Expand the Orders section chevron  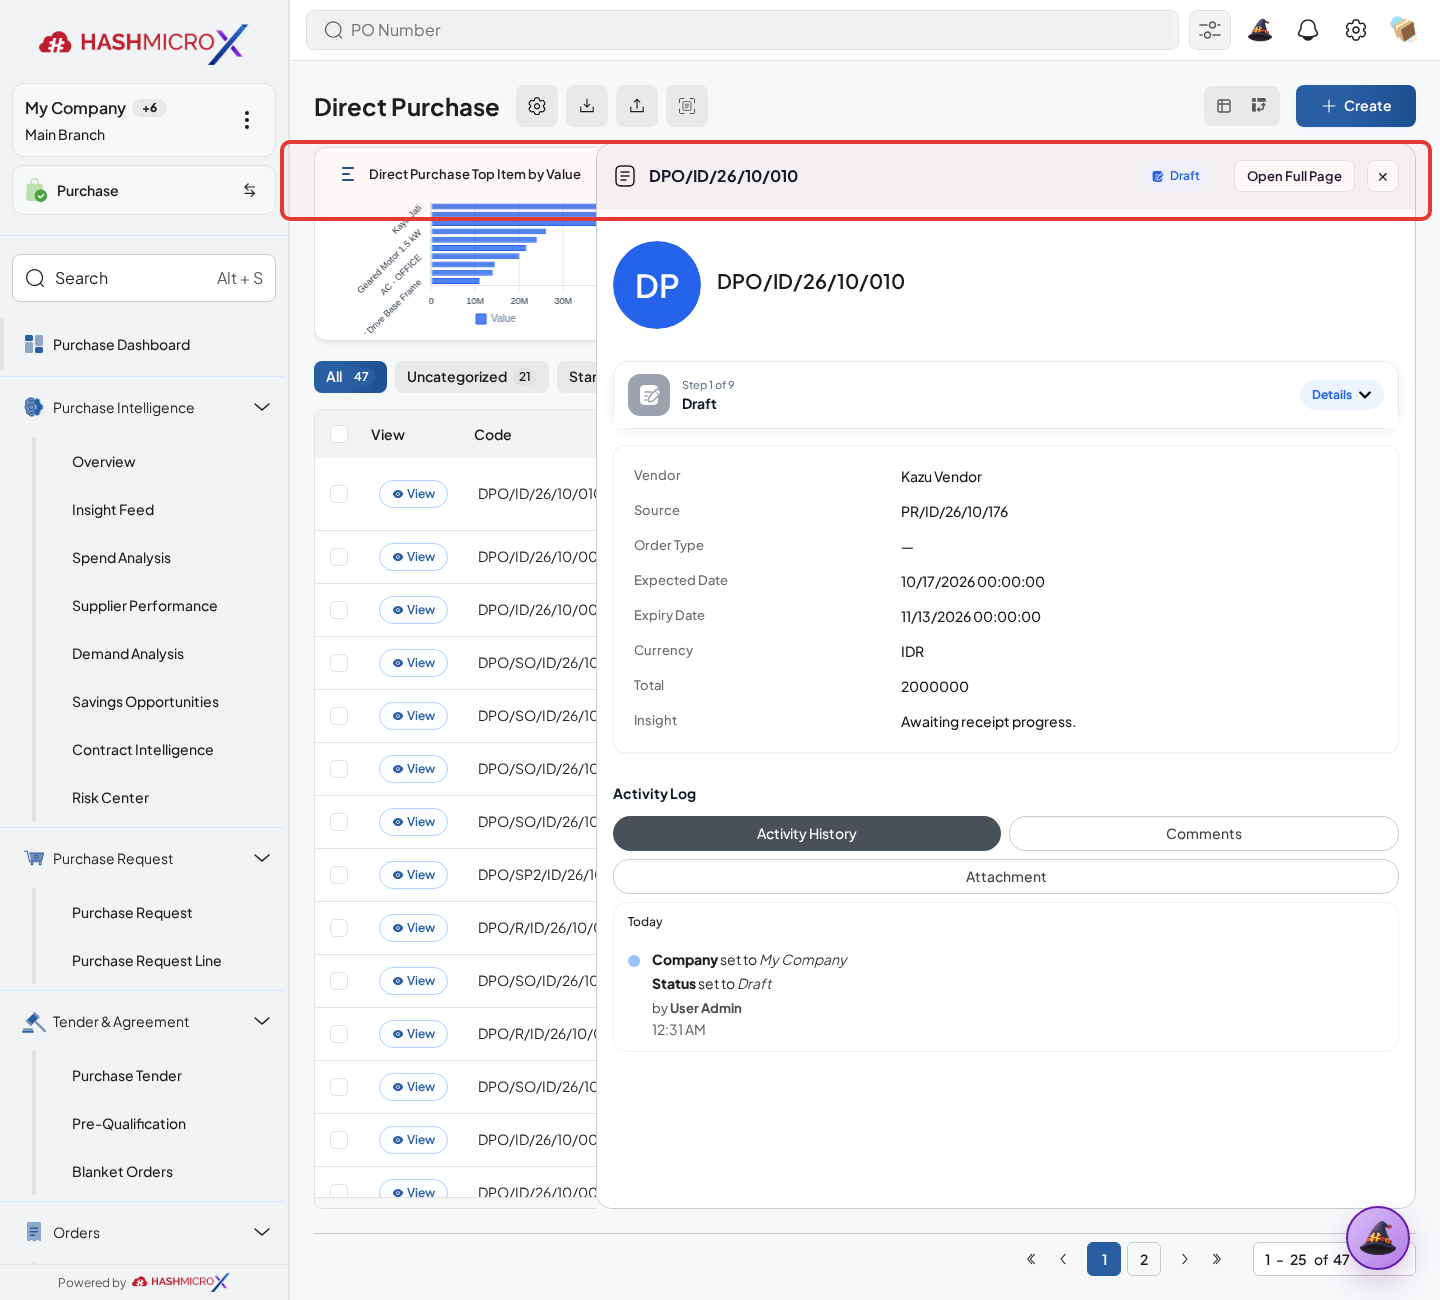pyautogui.click(x=262, y=1232)
